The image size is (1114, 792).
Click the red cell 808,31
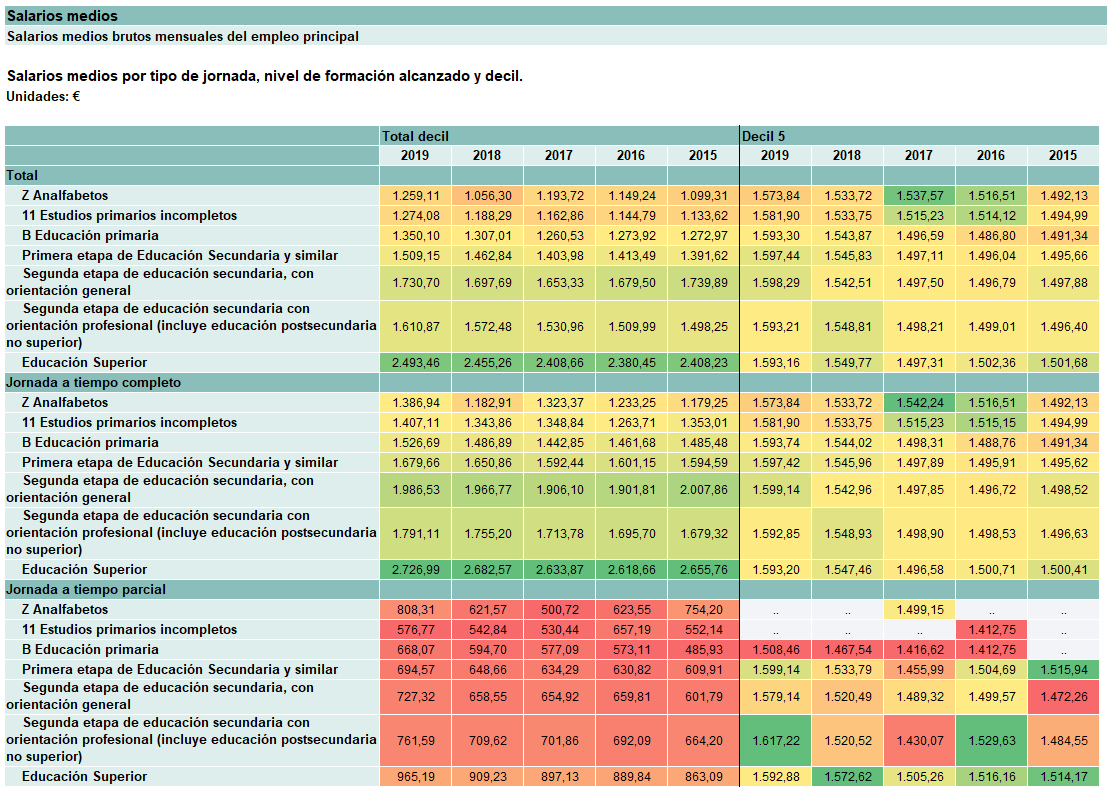[416, 609]
